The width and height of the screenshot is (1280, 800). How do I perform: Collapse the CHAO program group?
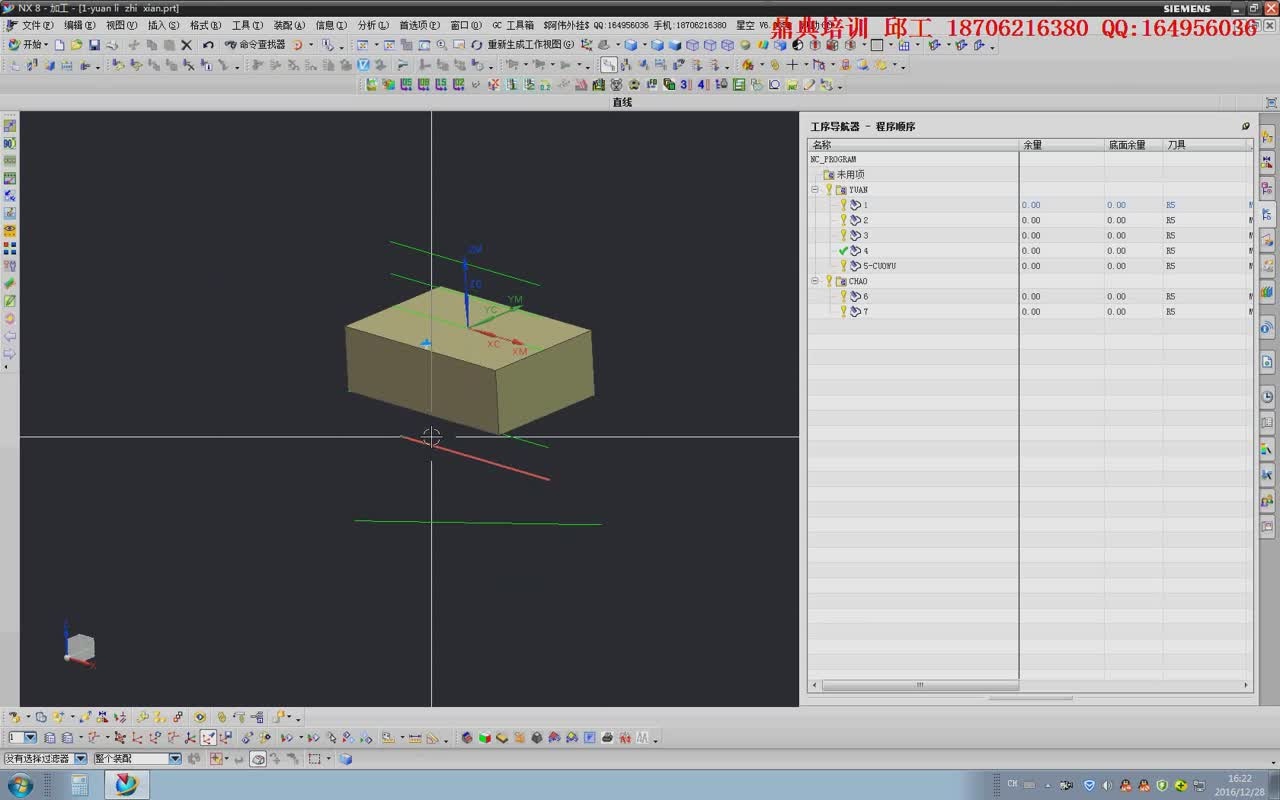tap(815, 281)
